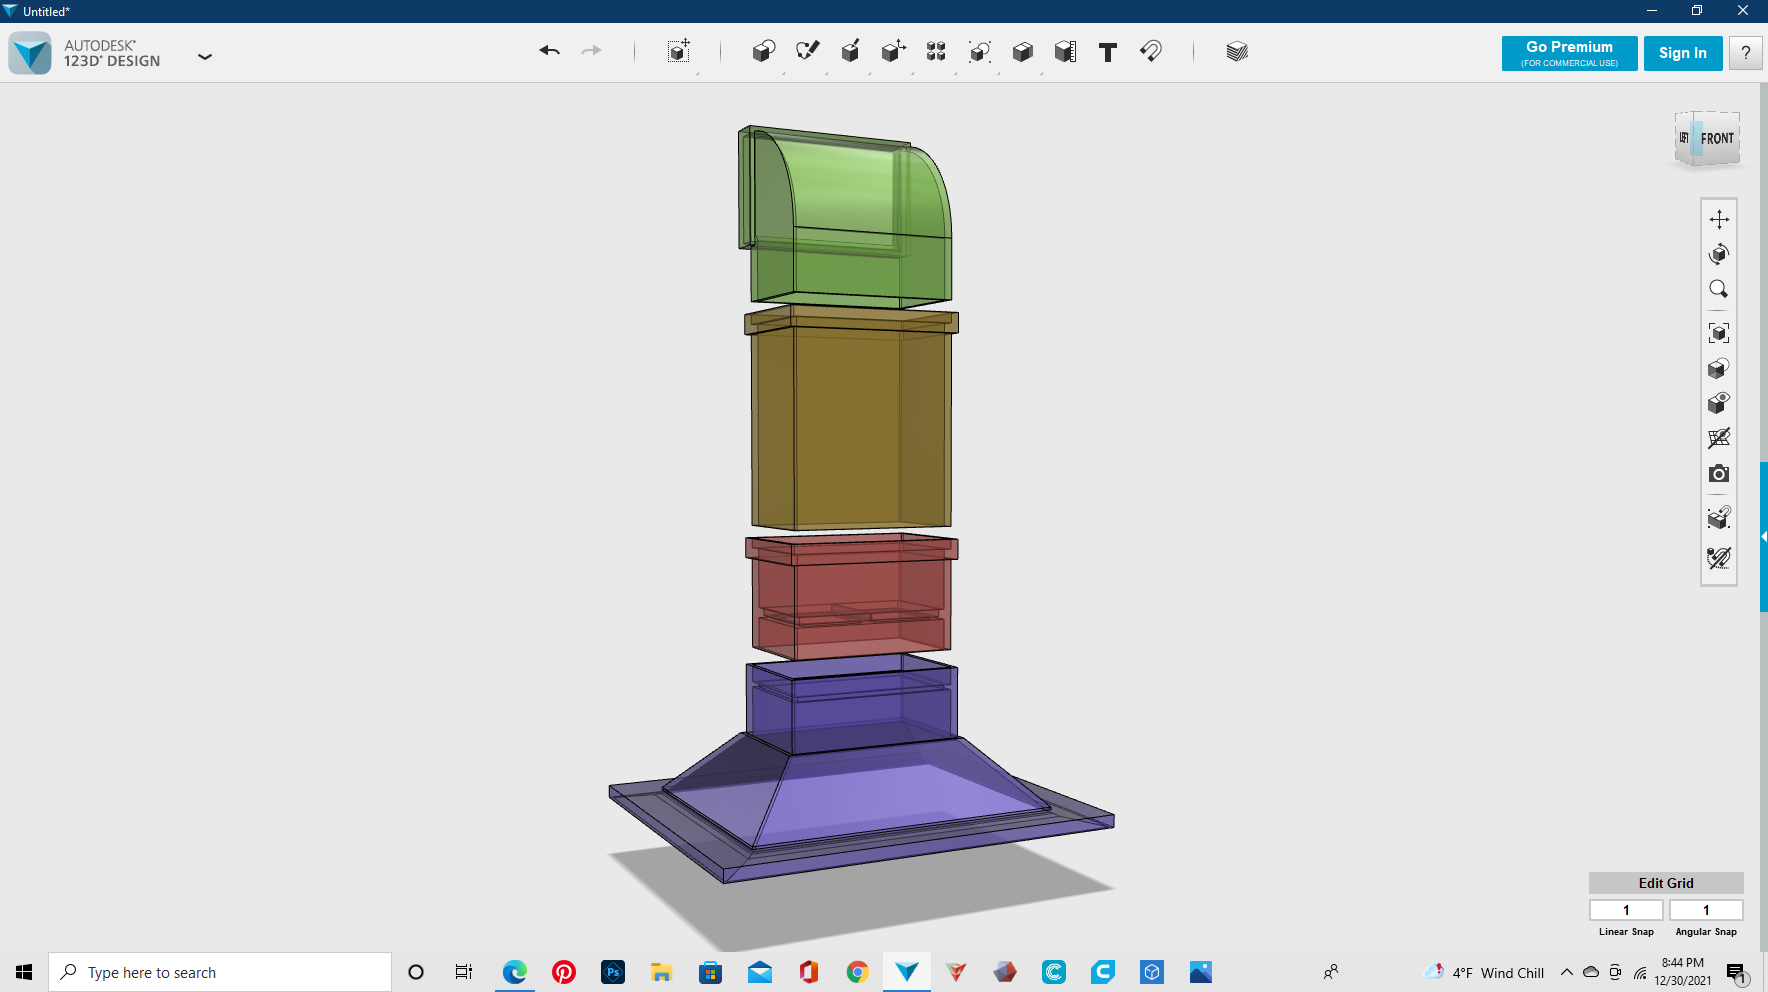Undo the last action
Image resolution: width=1768 pixels, height=992 pixels.
tap(549, 51)
